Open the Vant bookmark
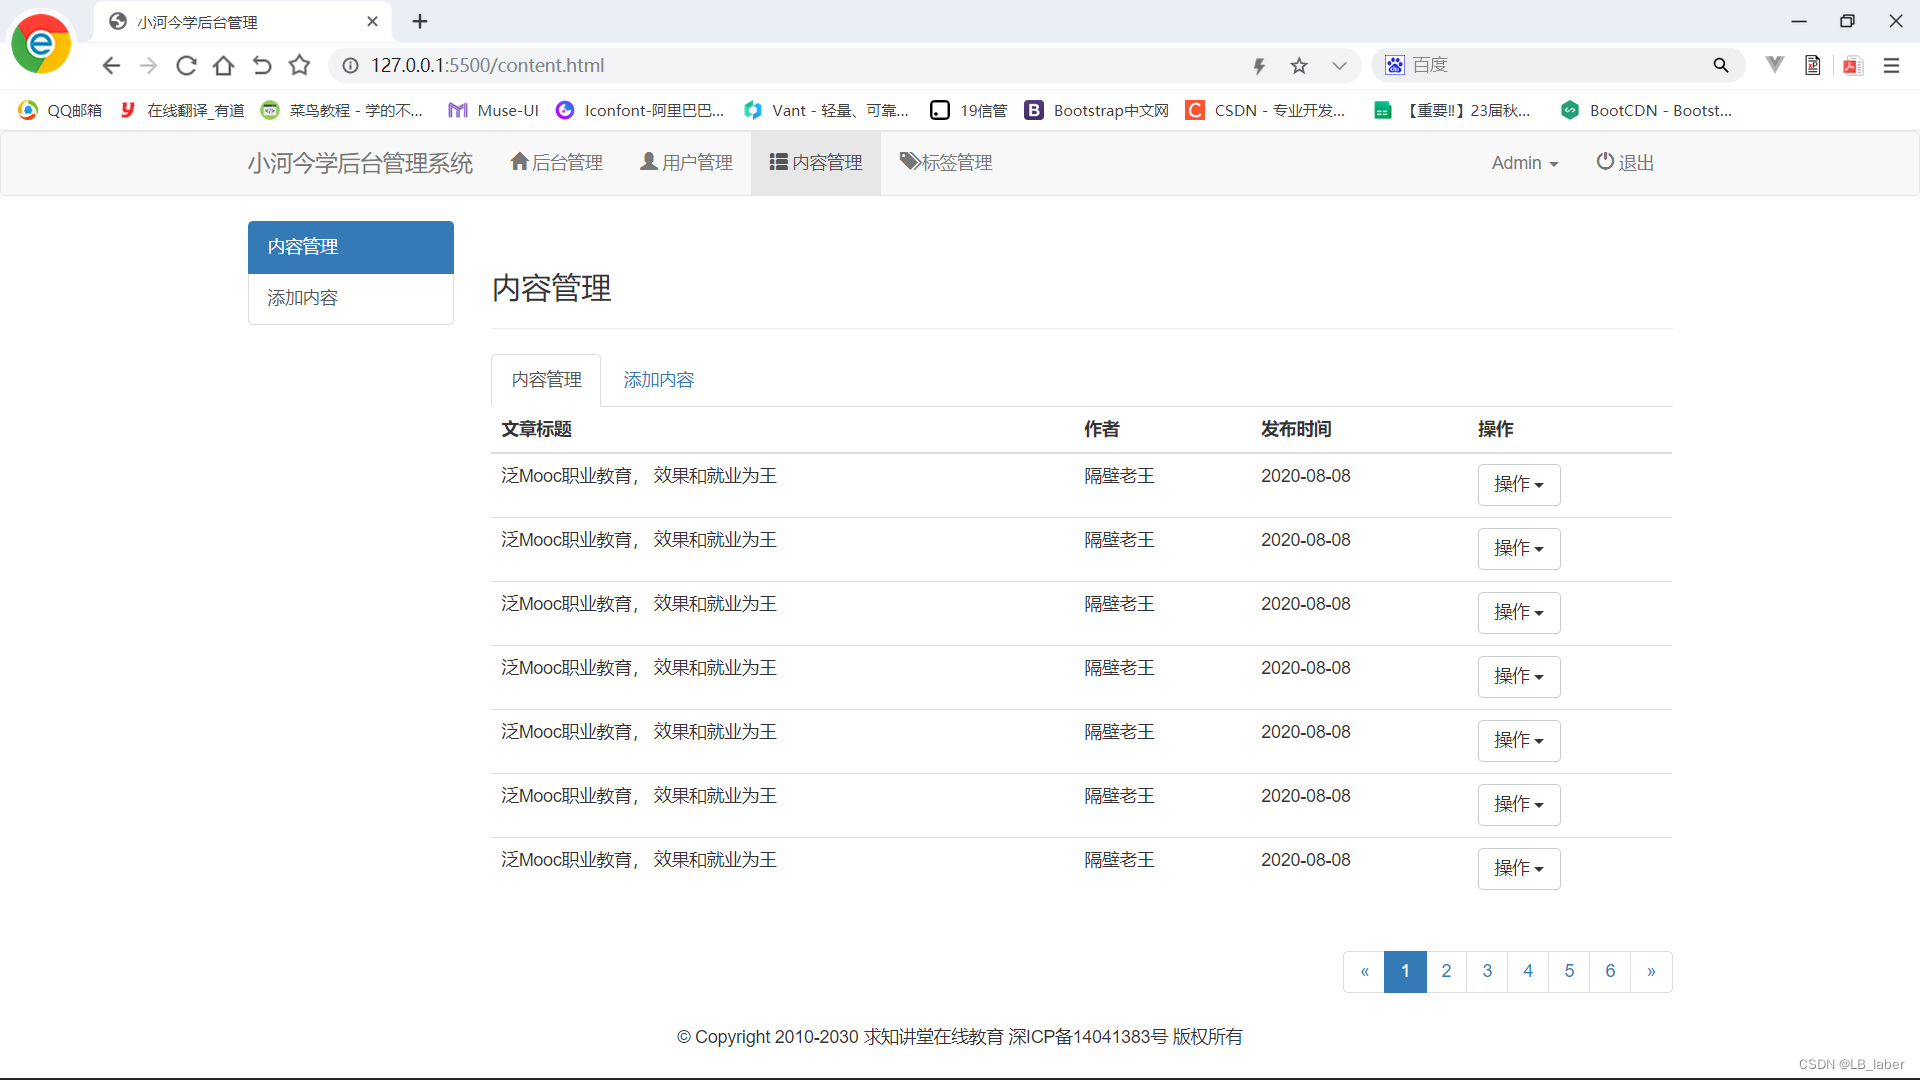 pos(826,110)
